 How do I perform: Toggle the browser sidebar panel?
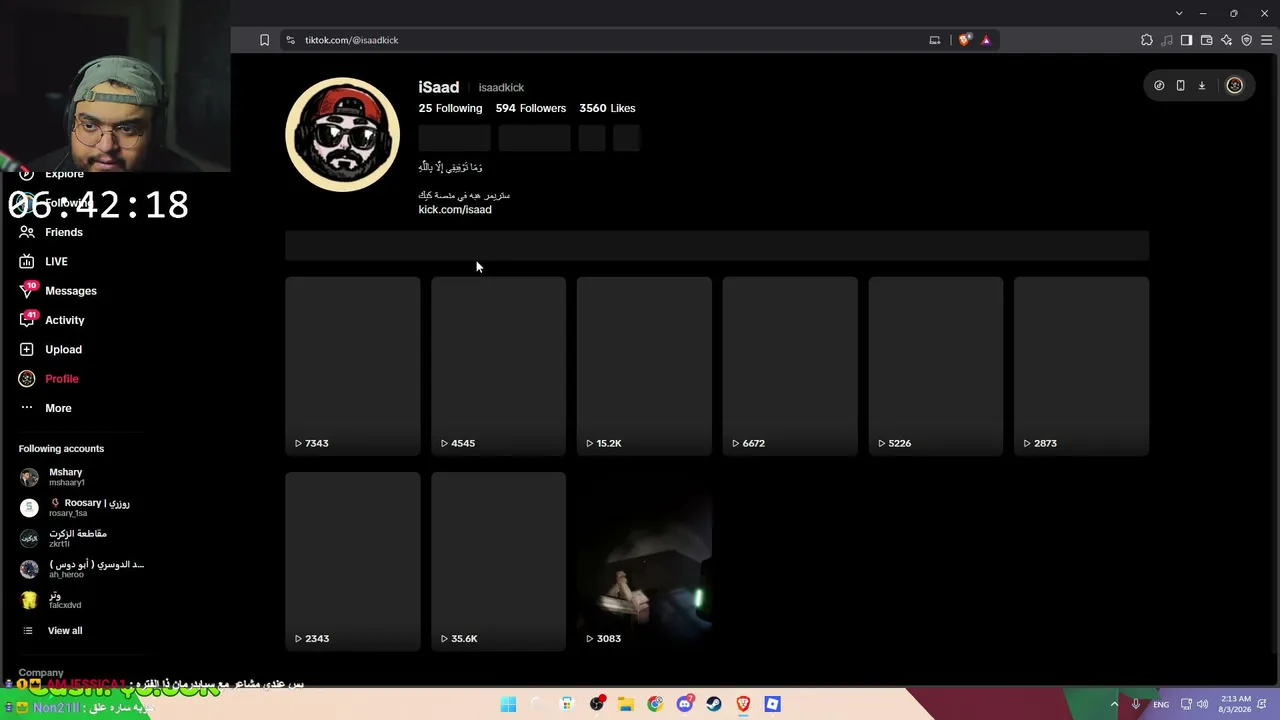1186,40
